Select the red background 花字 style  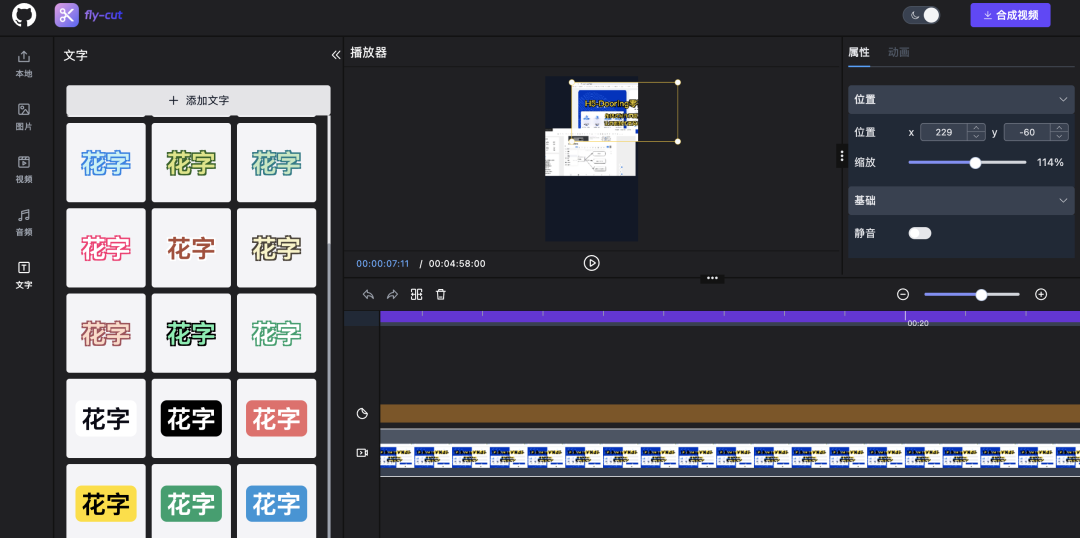point(277,418)
